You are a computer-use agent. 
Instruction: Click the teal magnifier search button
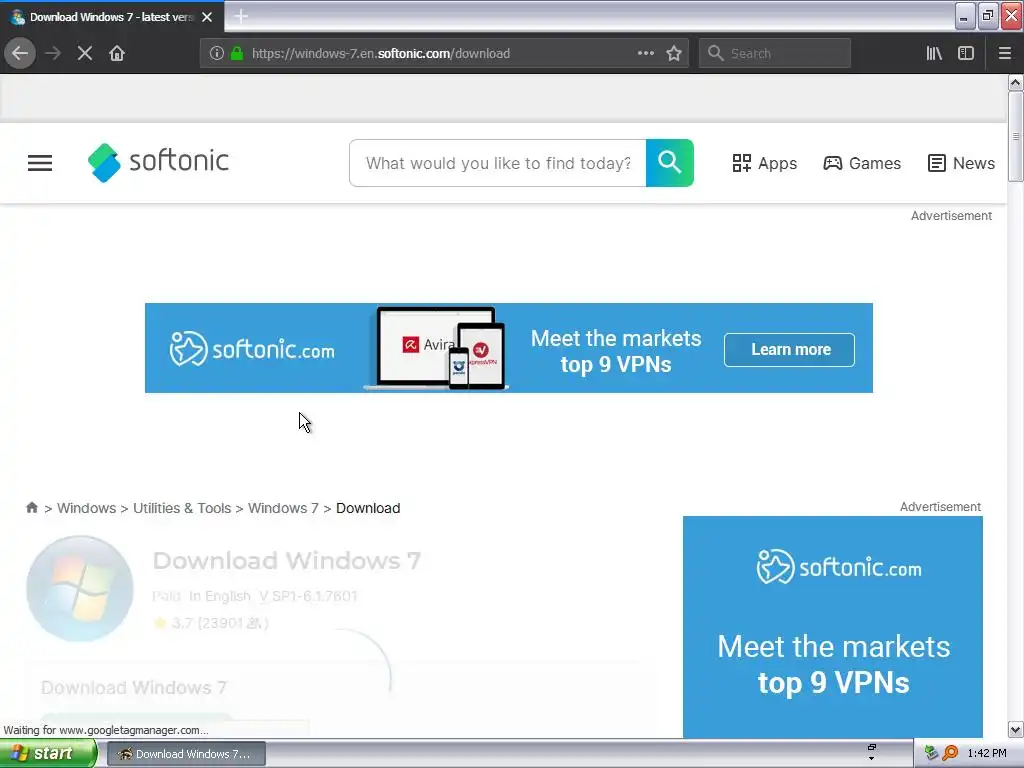(669, 163)
